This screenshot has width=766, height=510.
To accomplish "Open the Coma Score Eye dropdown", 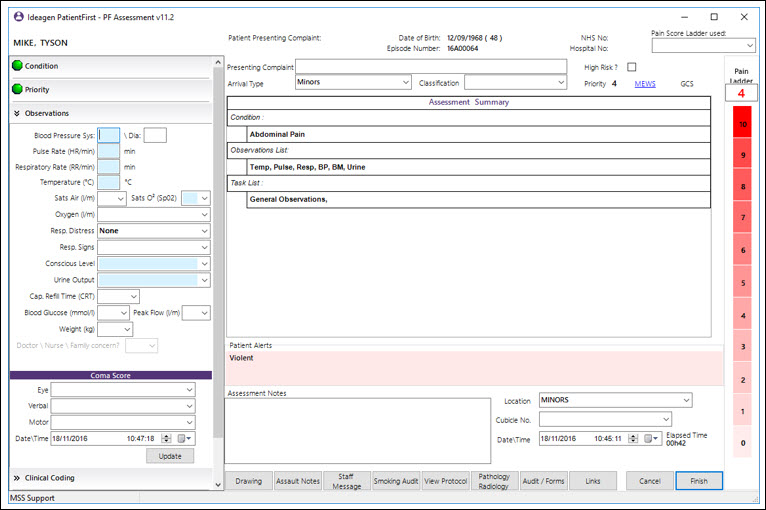I will click(190, 389).
